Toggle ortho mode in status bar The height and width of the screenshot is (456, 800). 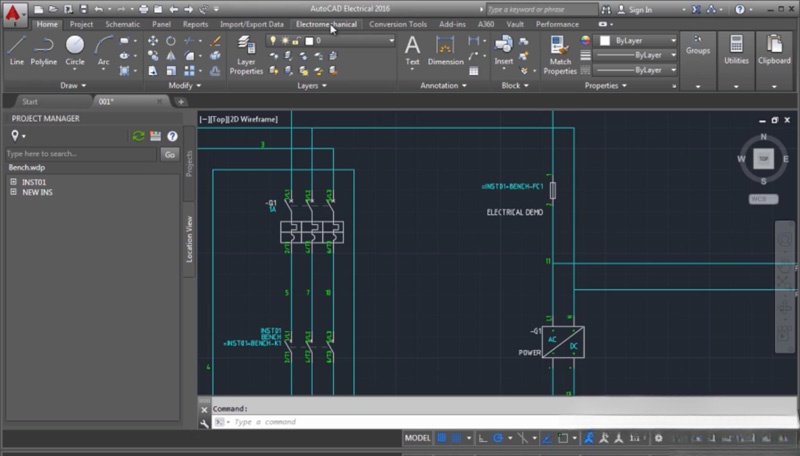(483, 438)
